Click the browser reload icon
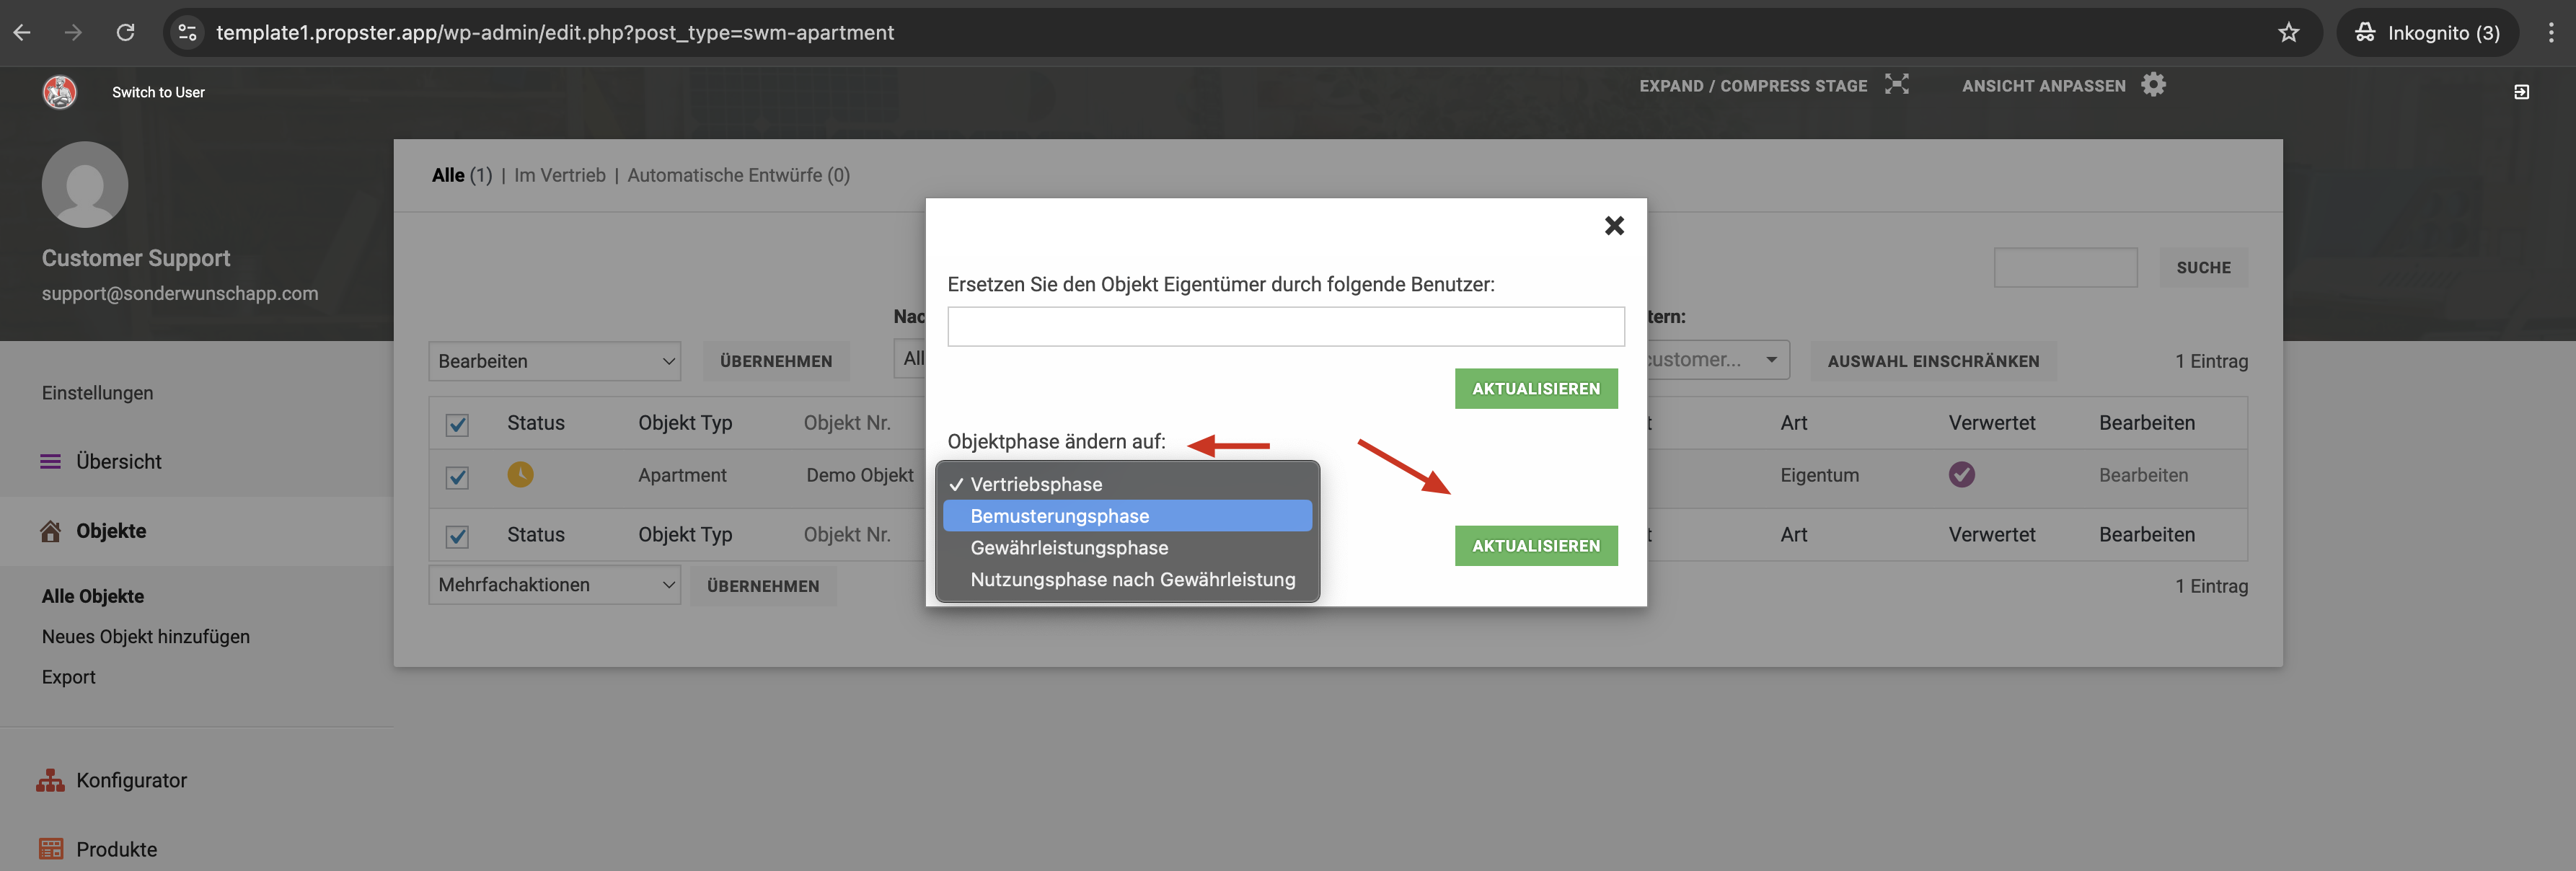 (x=125, y=32)
